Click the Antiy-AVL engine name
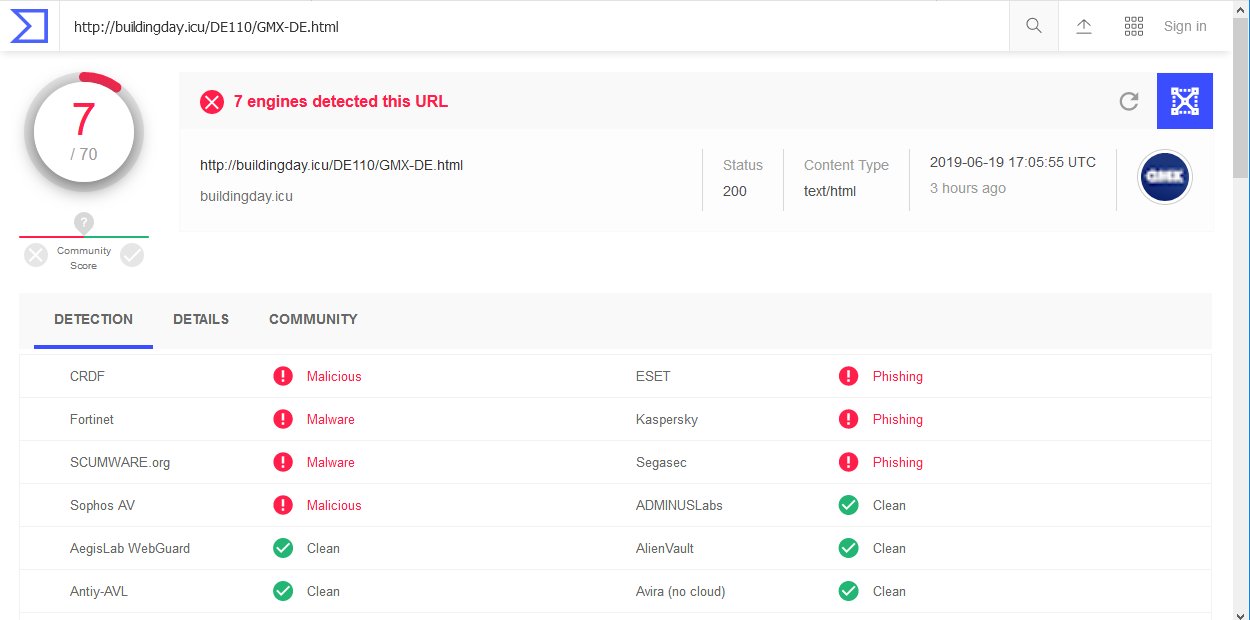The width and height of the screenshot is (1250, 620). point(99,591)
